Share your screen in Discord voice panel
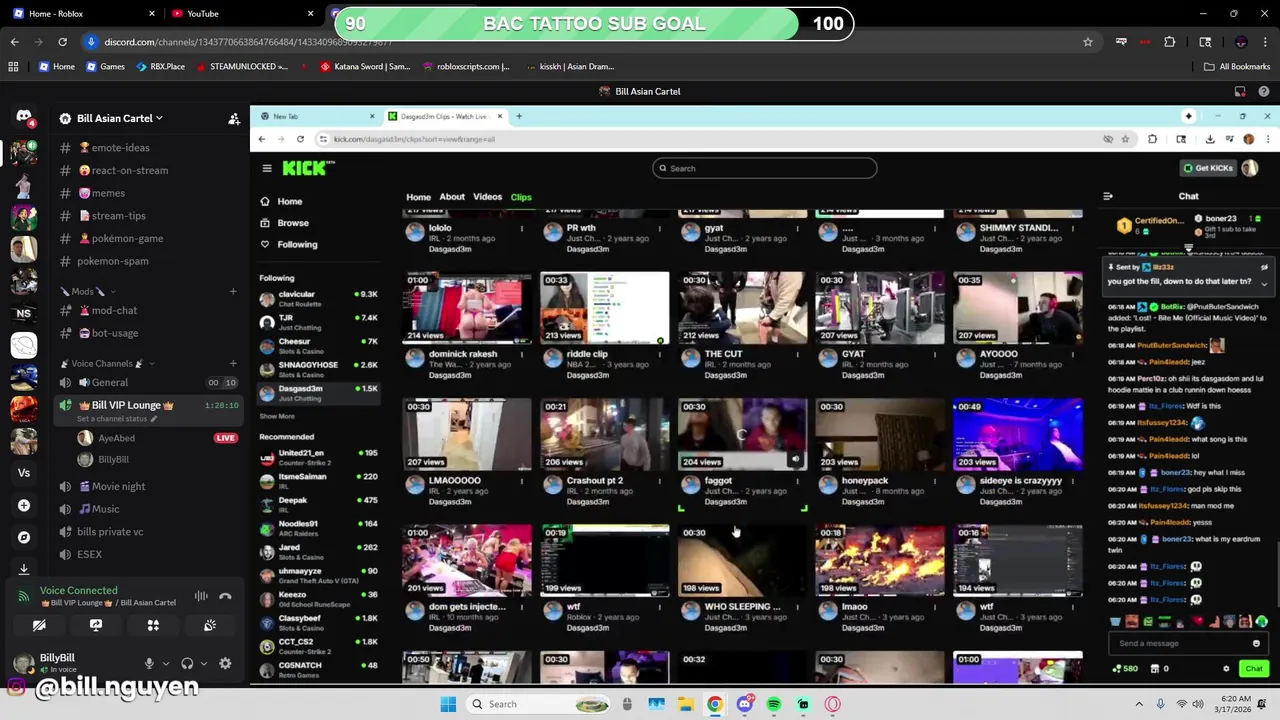This screenshot has width=1280, height=720. coord(96,625)
